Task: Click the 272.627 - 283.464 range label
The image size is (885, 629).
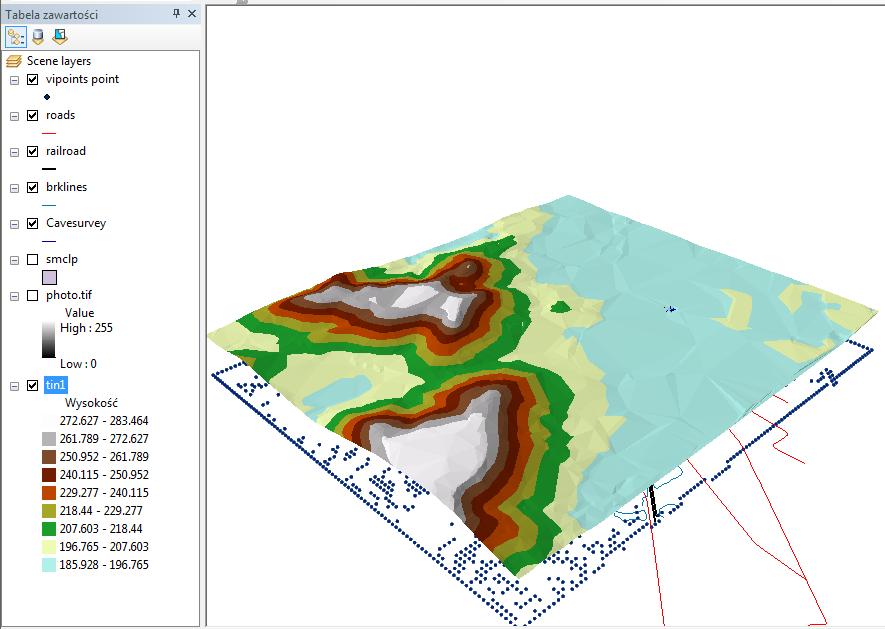Action: click(104, 421)
